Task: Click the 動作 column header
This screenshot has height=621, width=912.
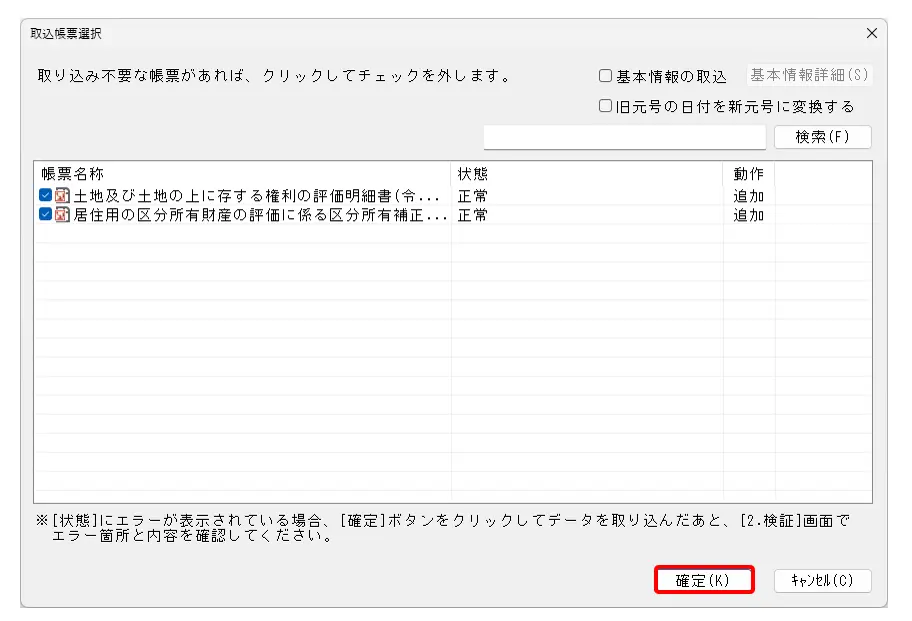Action: tap(748, 174)
